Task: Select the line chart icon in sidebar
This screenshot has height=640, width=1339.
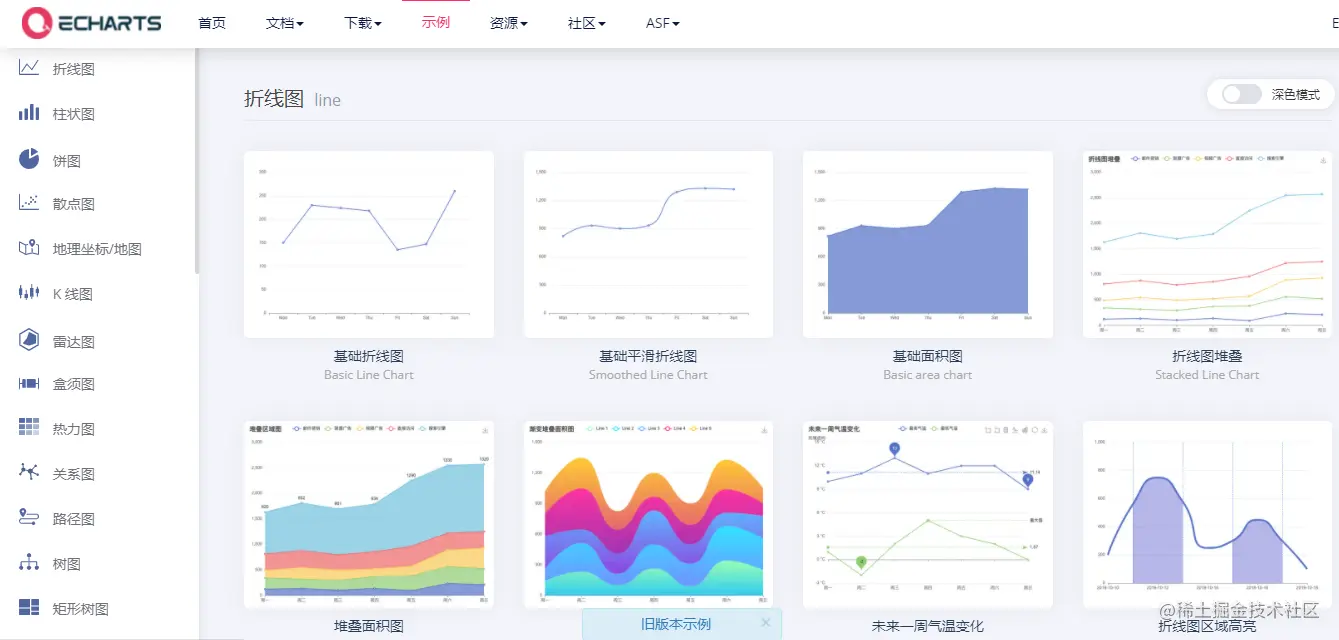Action: 29,68
